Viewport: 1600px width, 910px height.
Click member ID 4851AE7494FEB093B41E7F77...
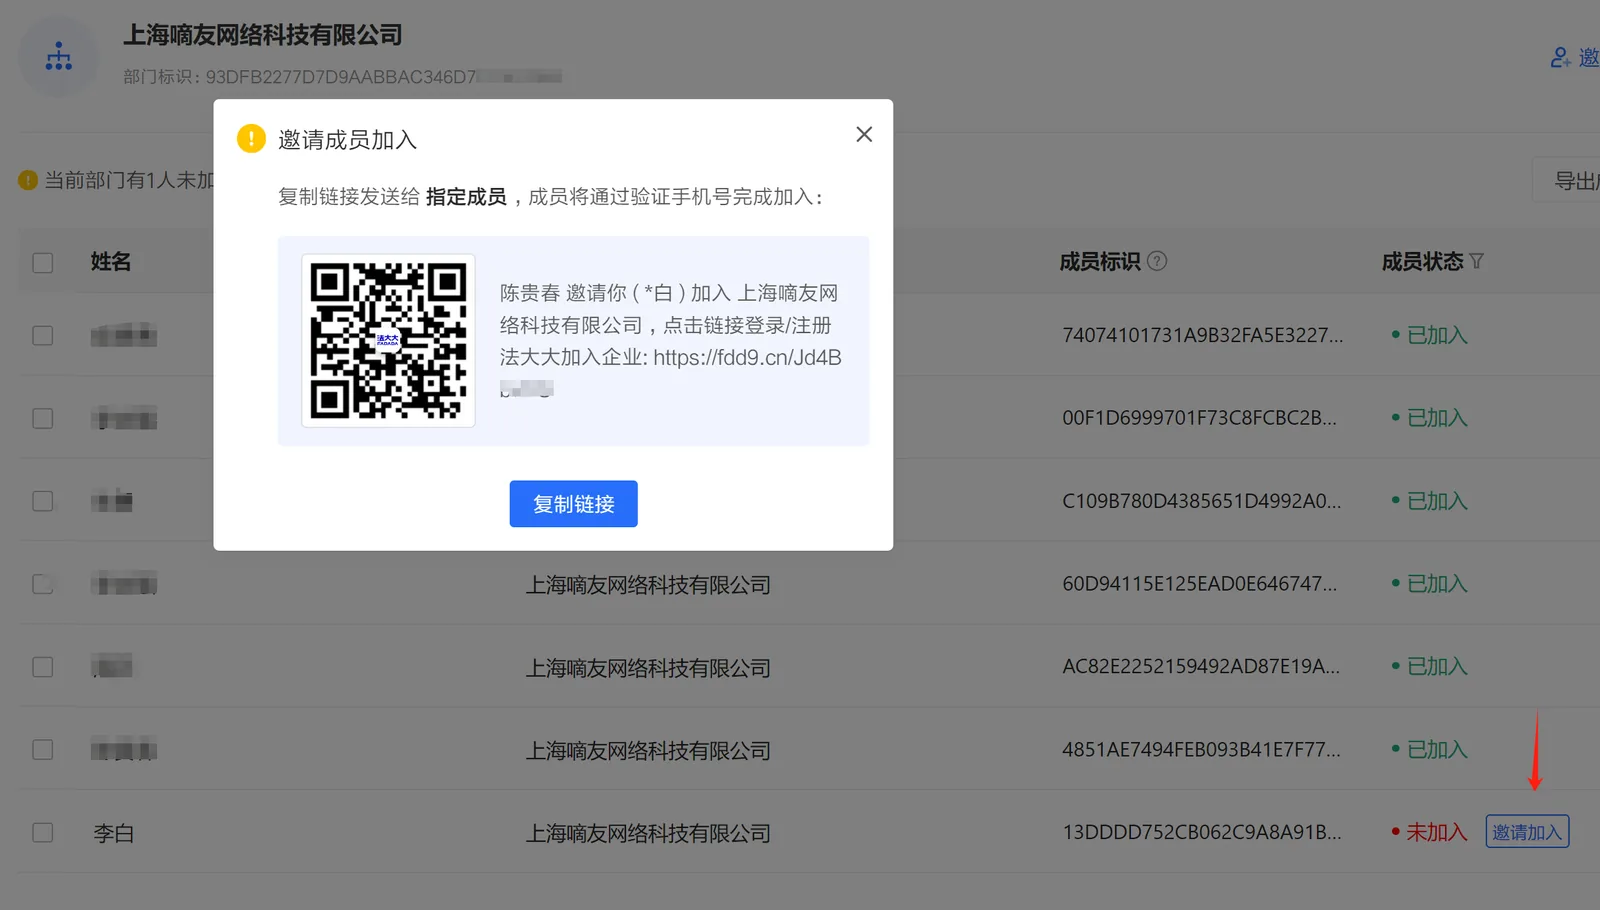pos(1201,750)
